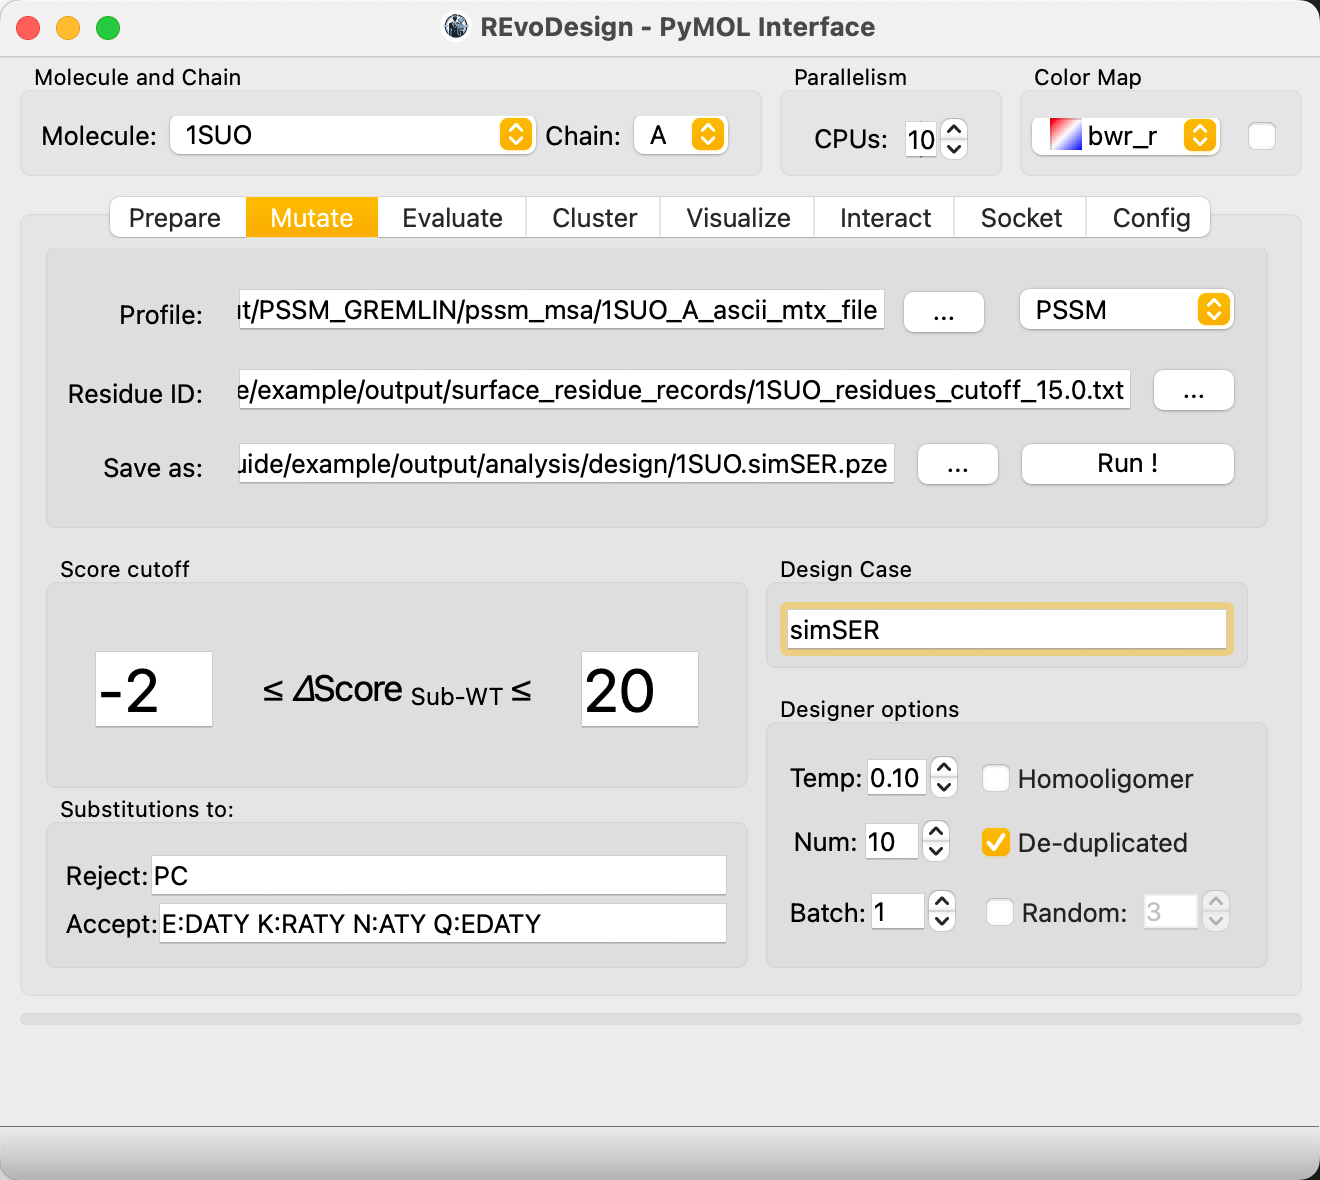Viewport: 1320px width, 1180px height.
Task: Decrease Batch with the down arrow
Action: coord(942,921)
